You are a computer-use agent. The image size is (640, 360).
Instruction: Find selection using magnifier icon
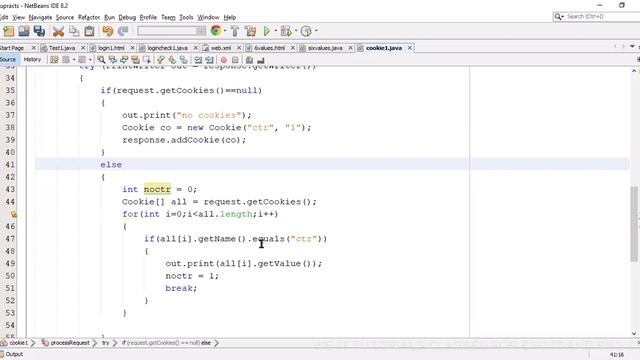101,60
